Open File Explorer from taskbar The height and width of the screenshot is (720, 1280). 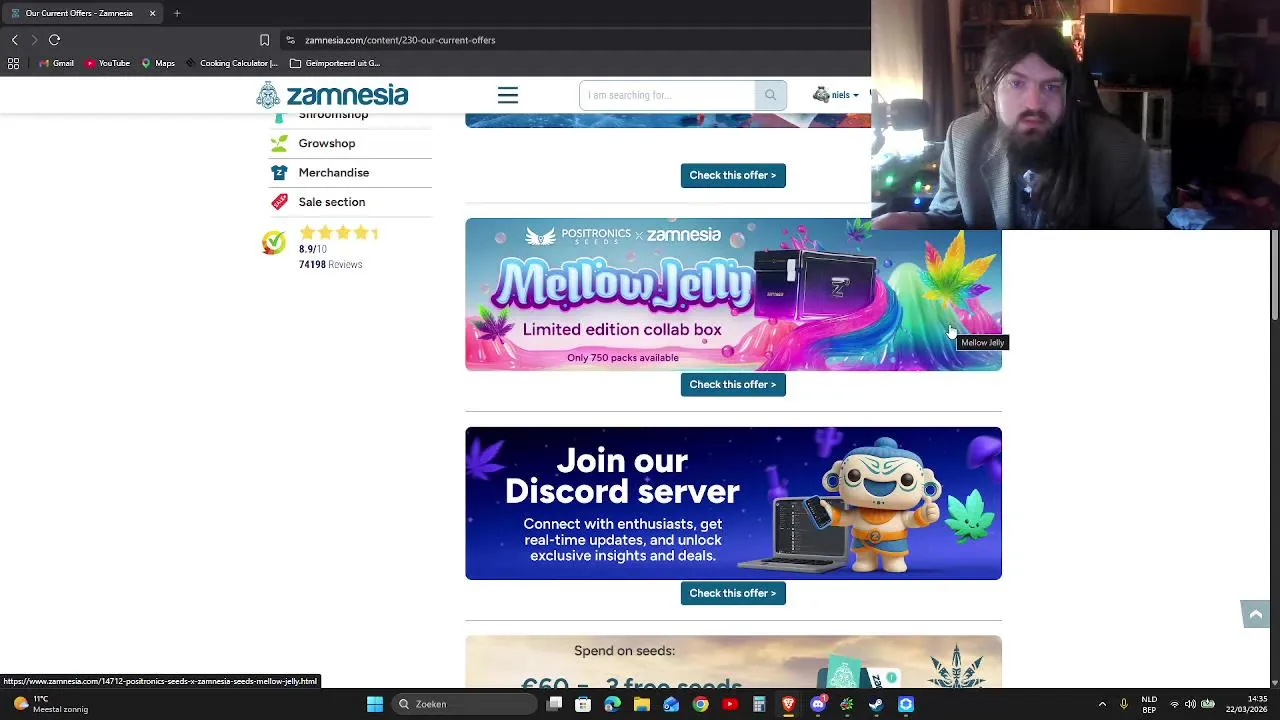coord(642,704)
